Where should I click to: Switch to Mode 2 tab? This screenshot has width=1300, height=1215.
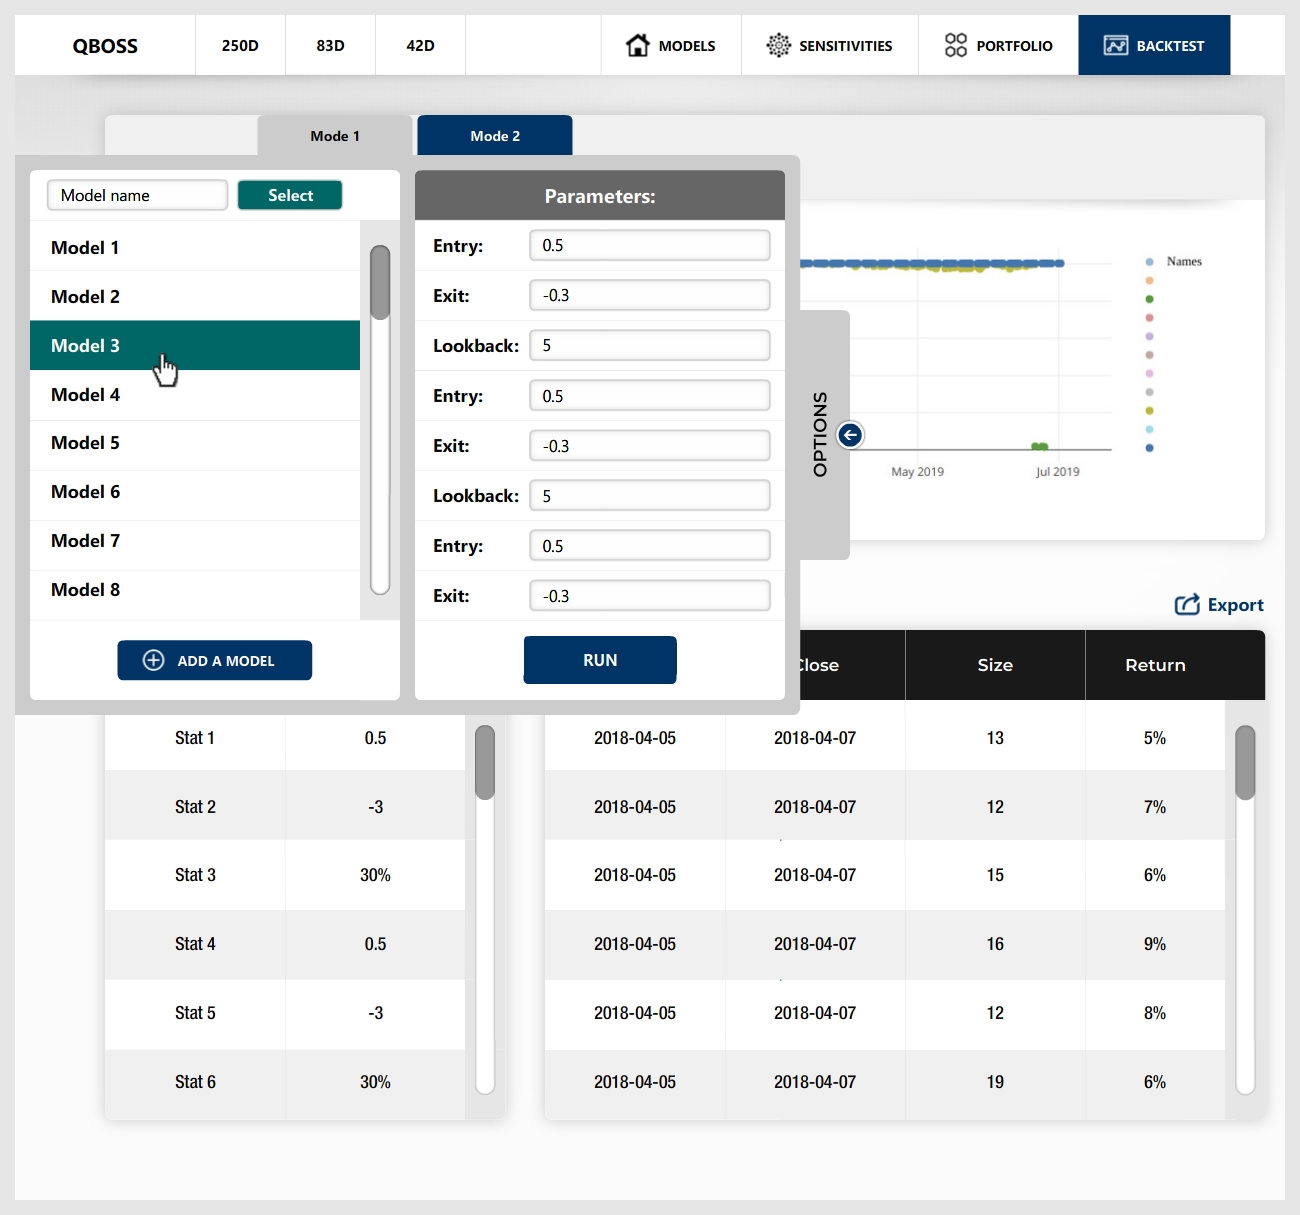495,136
